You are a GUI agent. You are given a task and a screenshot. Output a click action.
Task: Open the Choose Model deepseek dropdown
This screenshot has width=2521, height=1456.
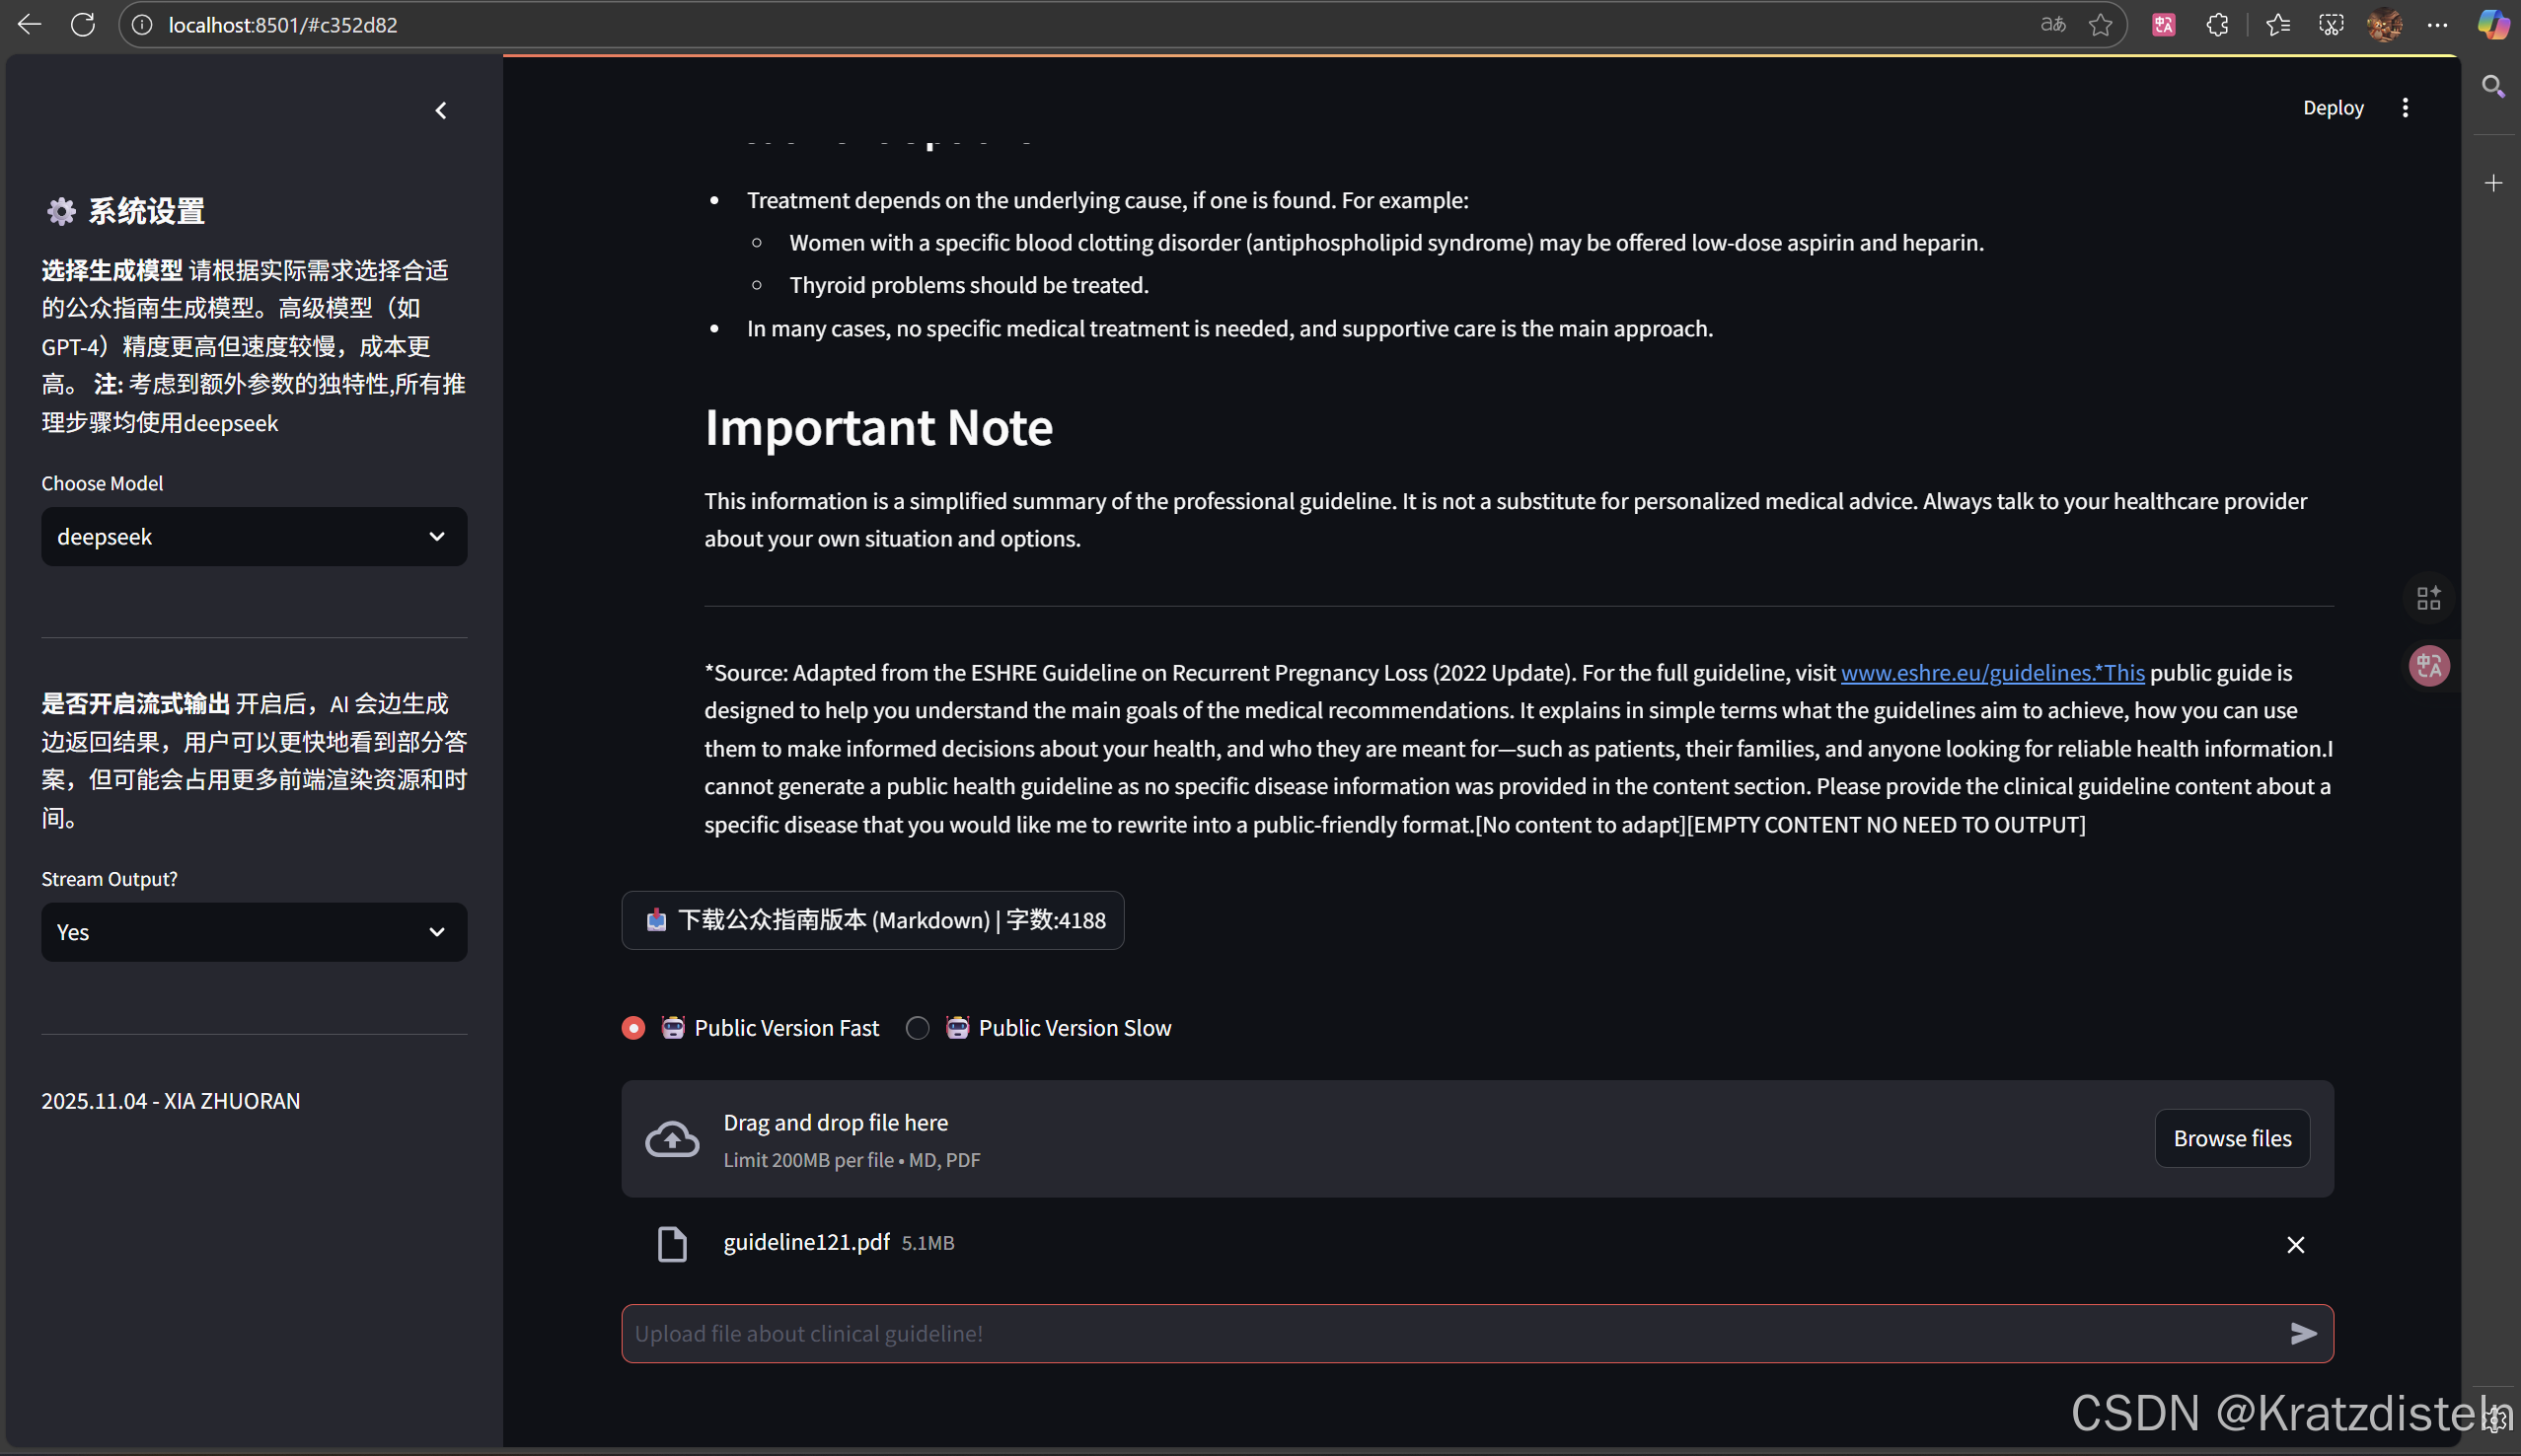pyautogui.click(x=254, y=537)
